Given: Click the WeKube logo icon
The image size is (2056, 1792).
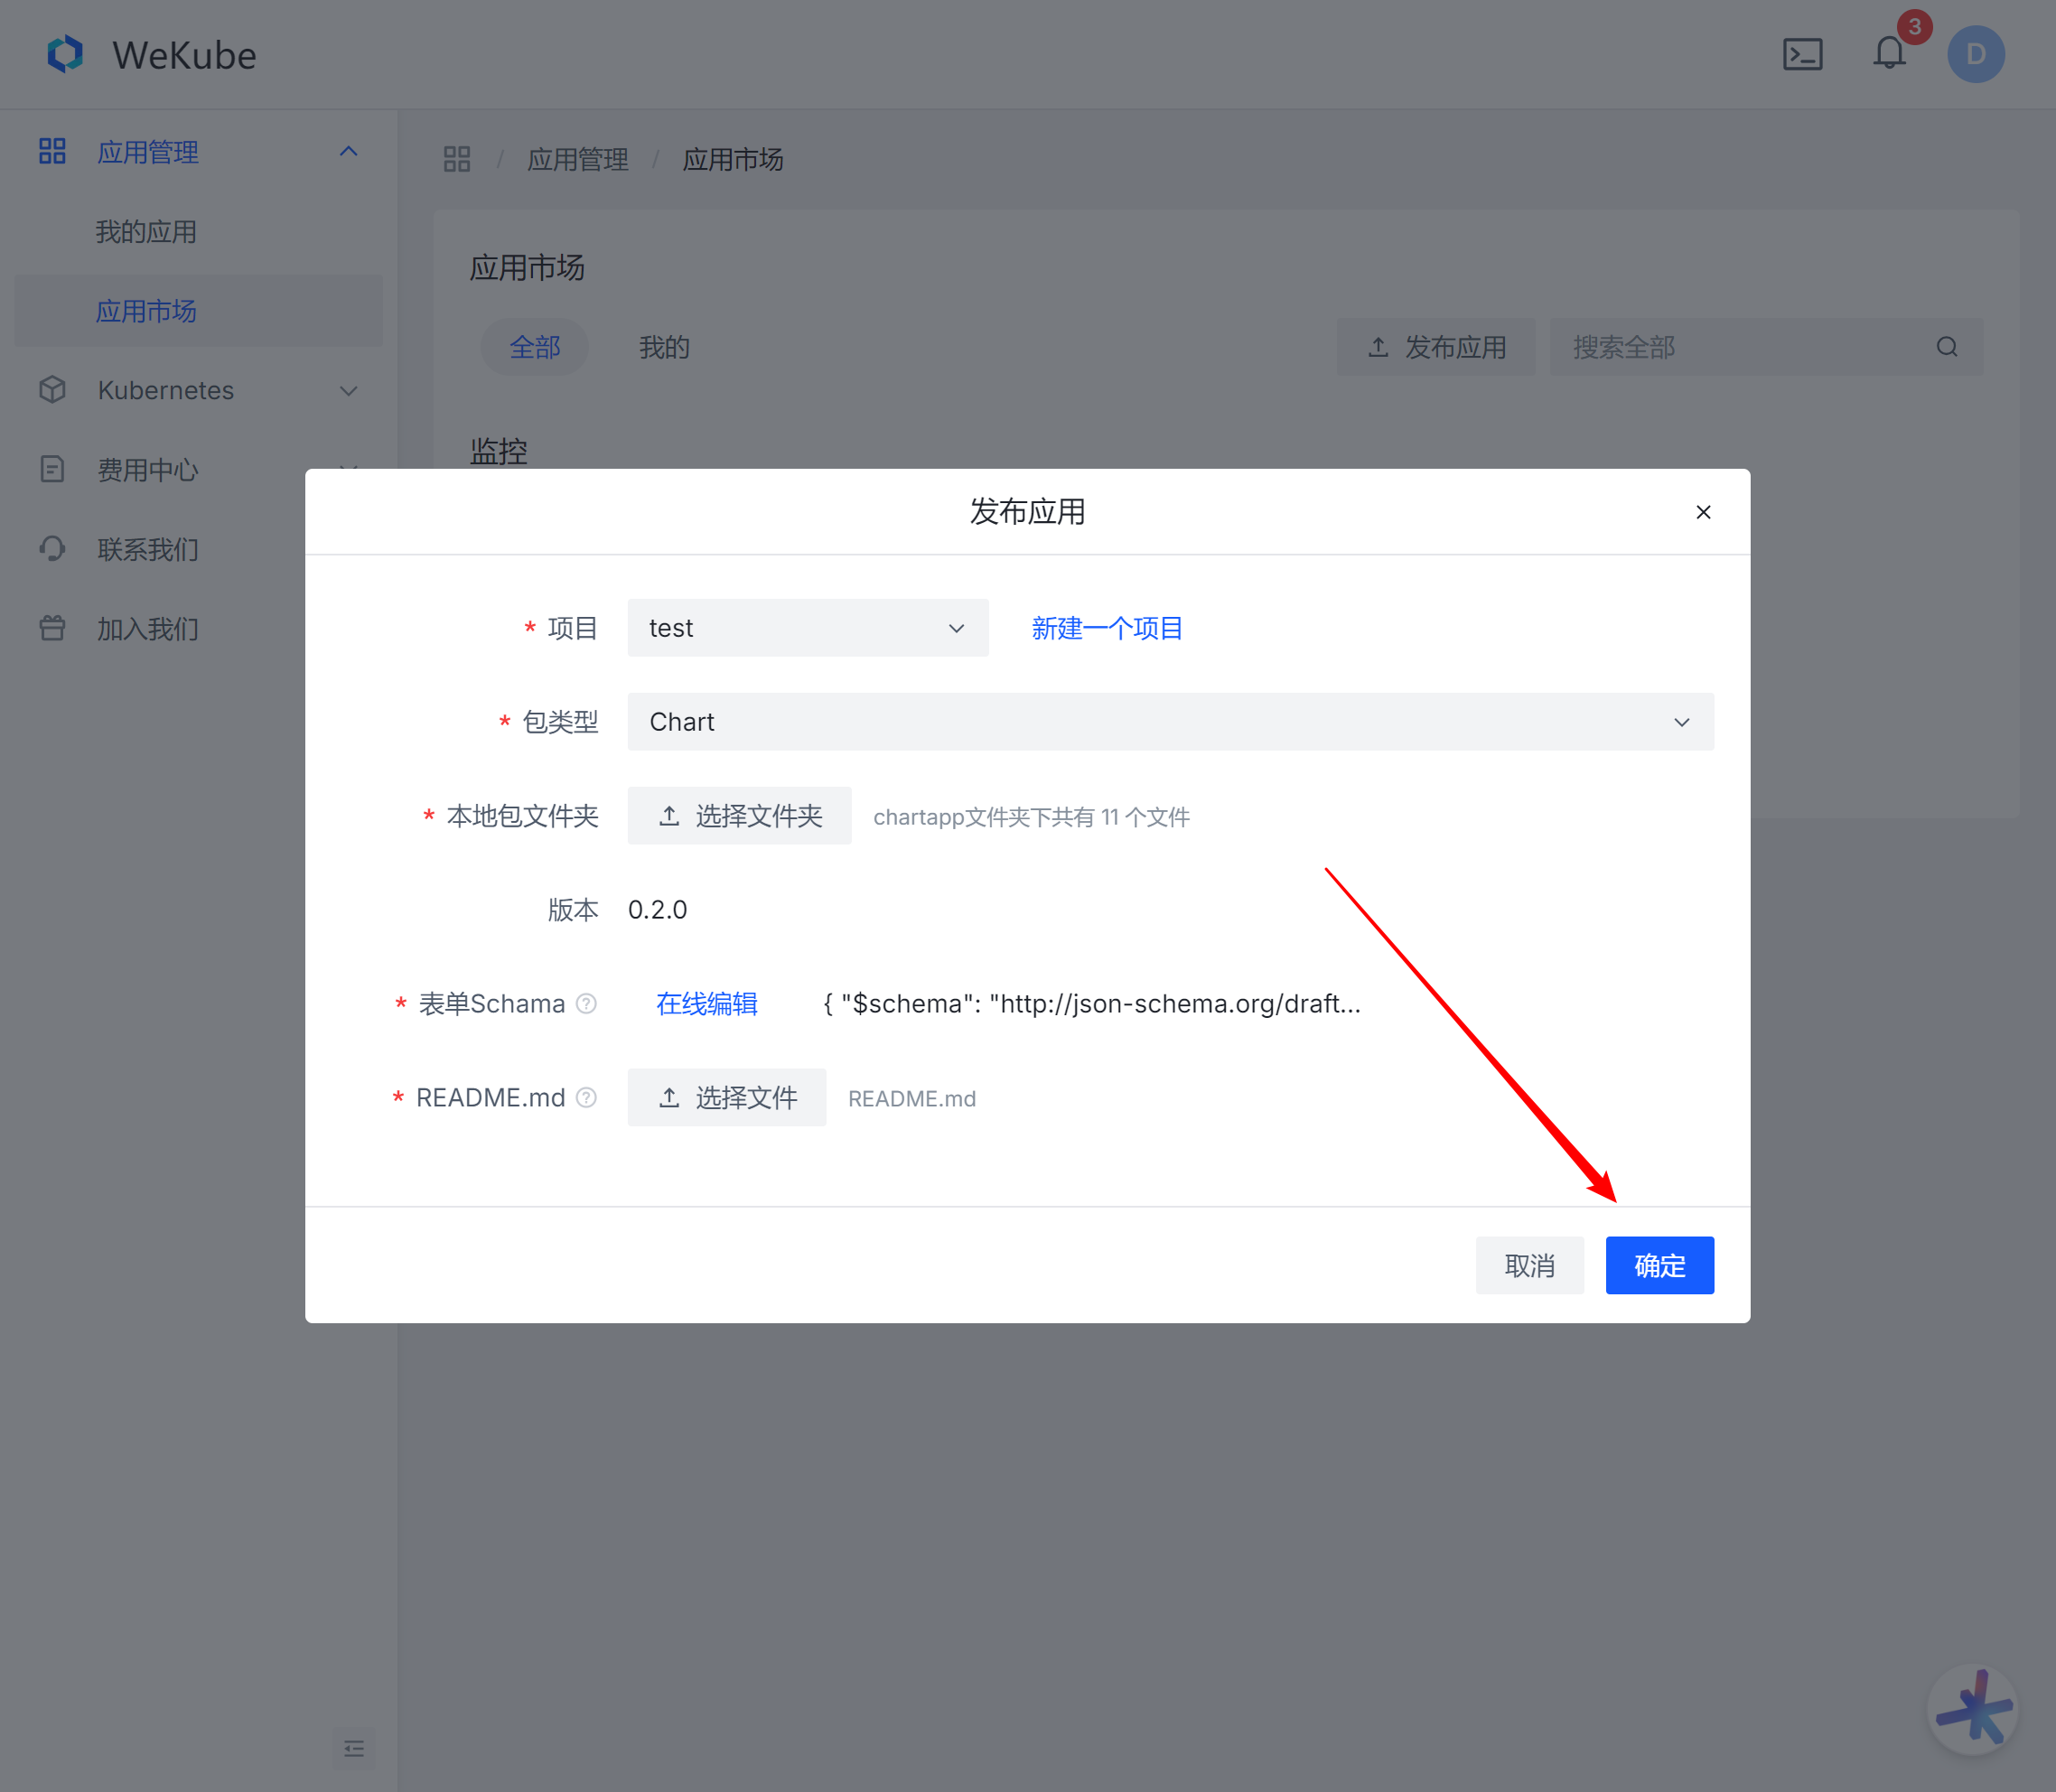Looking at the screenshot, I should (66, 55).
